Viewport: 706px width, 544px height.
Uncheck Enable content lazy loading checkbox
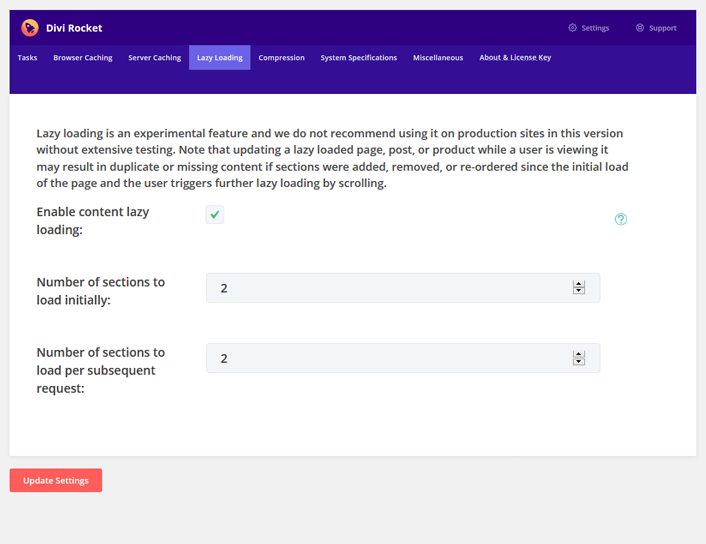click(x=215, y=214)
